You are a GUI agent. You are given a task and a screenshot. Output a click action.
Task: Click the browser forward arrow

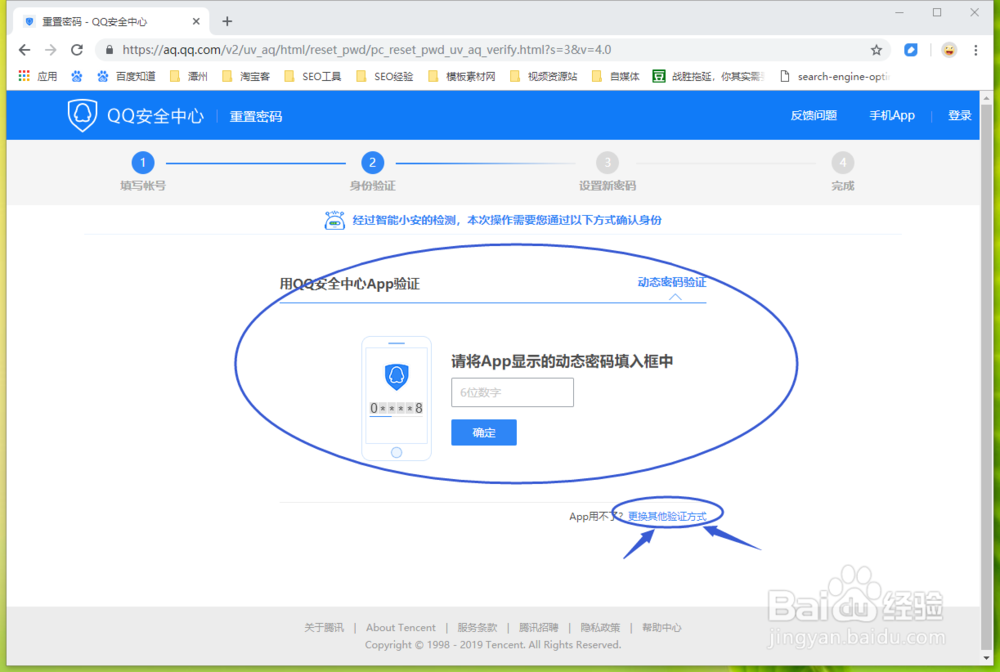click(x=50, y=50)
